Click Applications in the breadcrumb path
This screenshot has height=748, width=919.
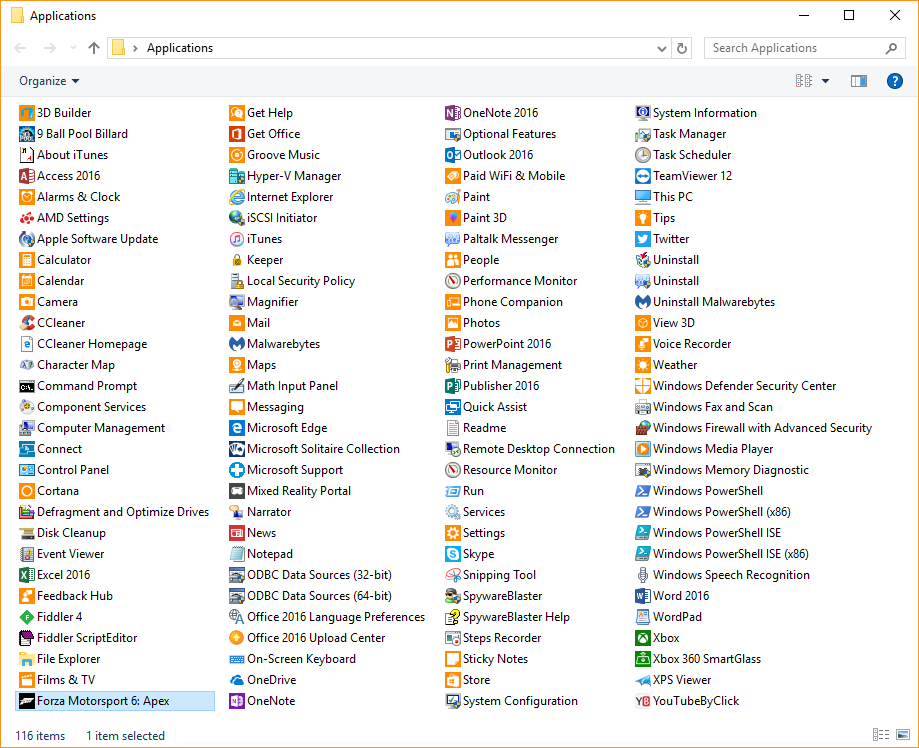point(180,47)
